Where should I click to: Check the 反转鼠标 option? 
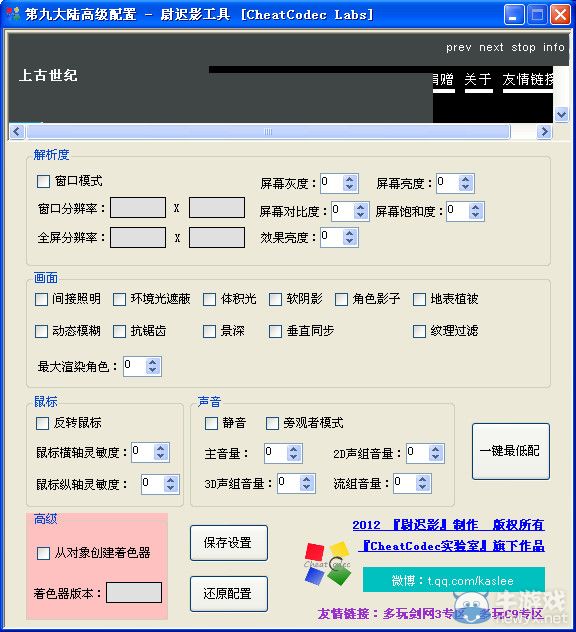coord(42,424)
